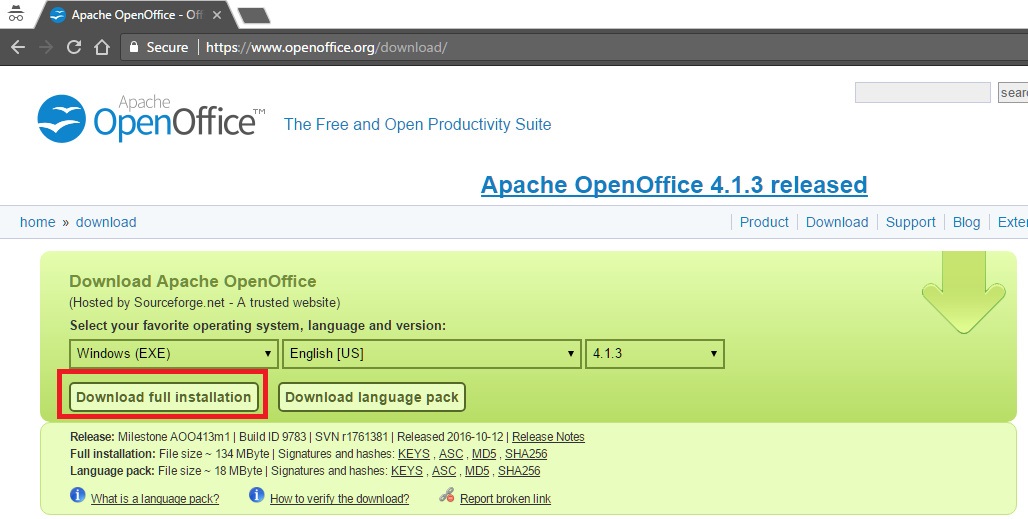Click the site search input field
The width and height of the screenshot is (1028, 519).
(x=922, y=92)
